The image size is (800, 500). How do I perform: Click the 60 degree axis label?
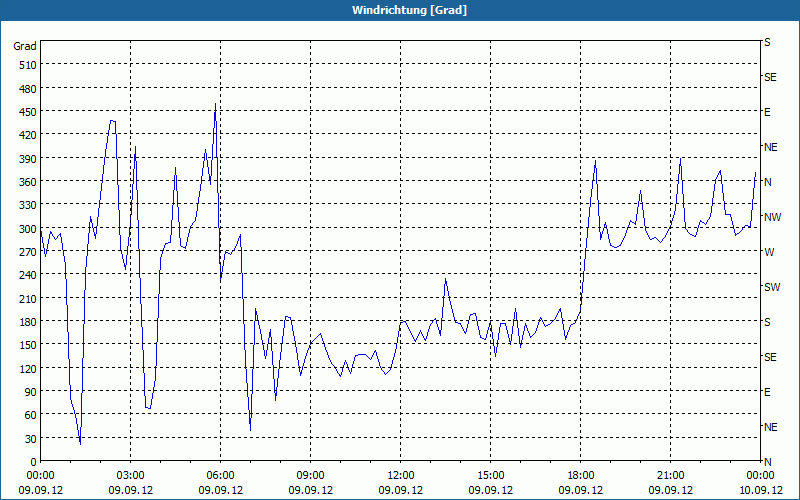pyautogui.click(x=31, y=415)
